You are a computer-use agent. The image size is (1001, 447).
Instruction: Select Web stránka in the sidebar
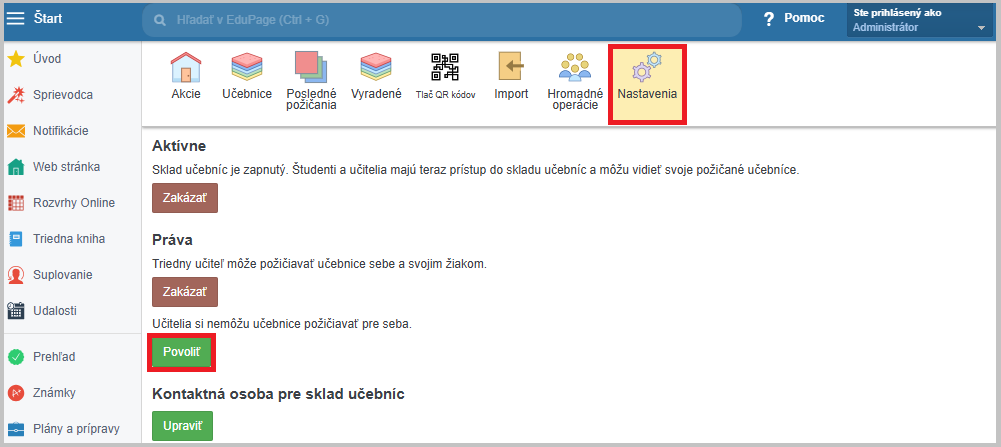(66, 167)
